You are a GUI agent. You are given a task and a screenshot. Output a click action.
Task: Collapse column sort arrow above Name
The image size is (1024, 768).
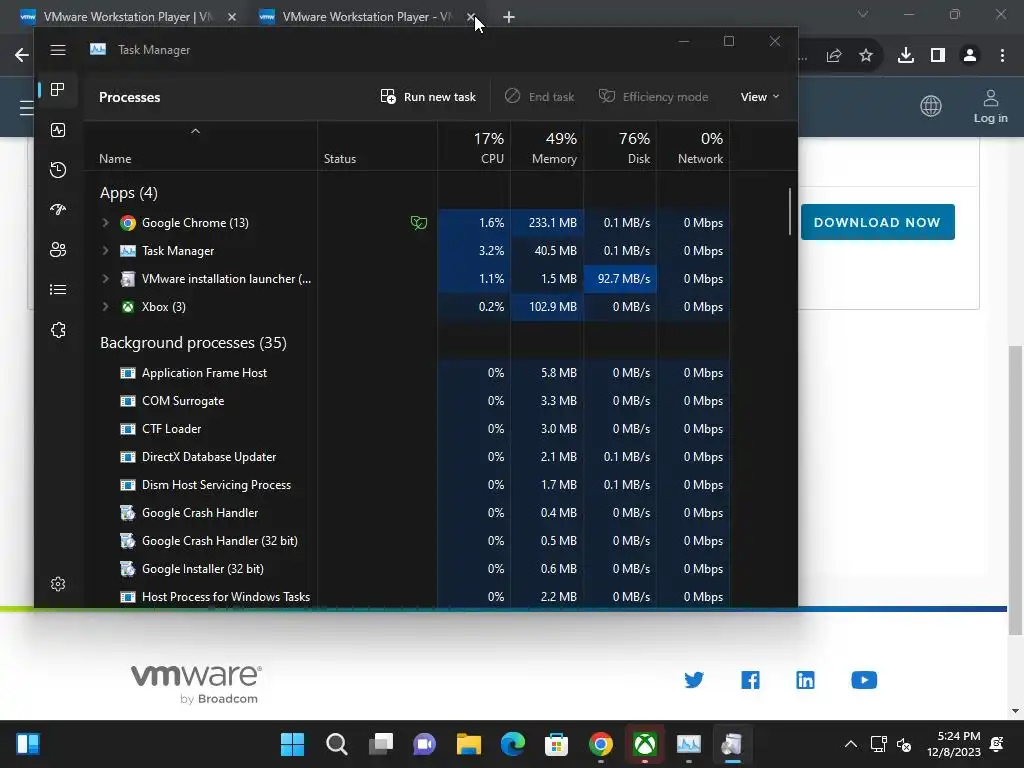pyautogui.click(x=195, y=131)
